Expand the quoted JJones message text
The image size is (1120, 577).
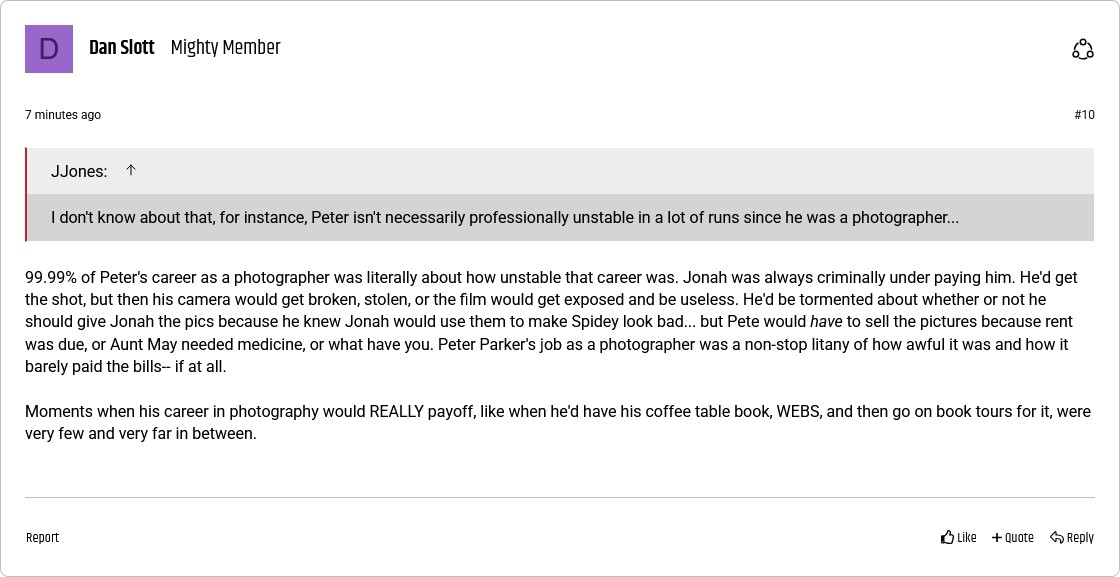click(505, 218)
